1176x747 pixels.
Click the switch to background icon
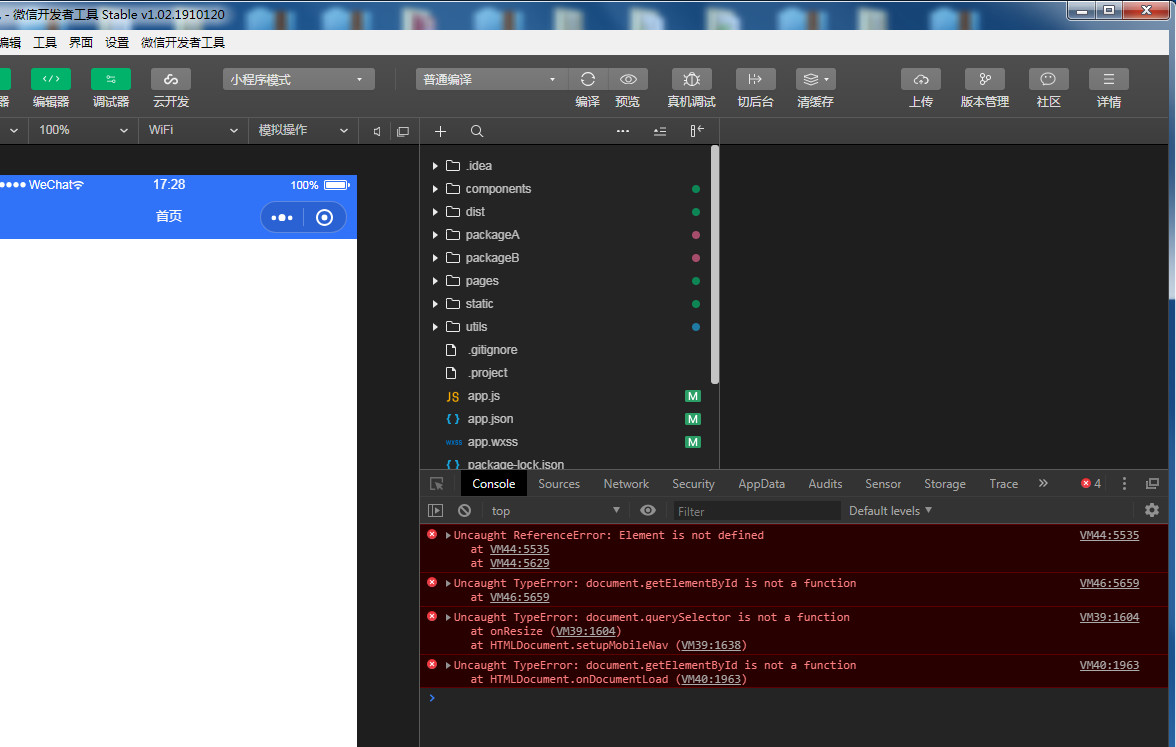pos(755,79)
